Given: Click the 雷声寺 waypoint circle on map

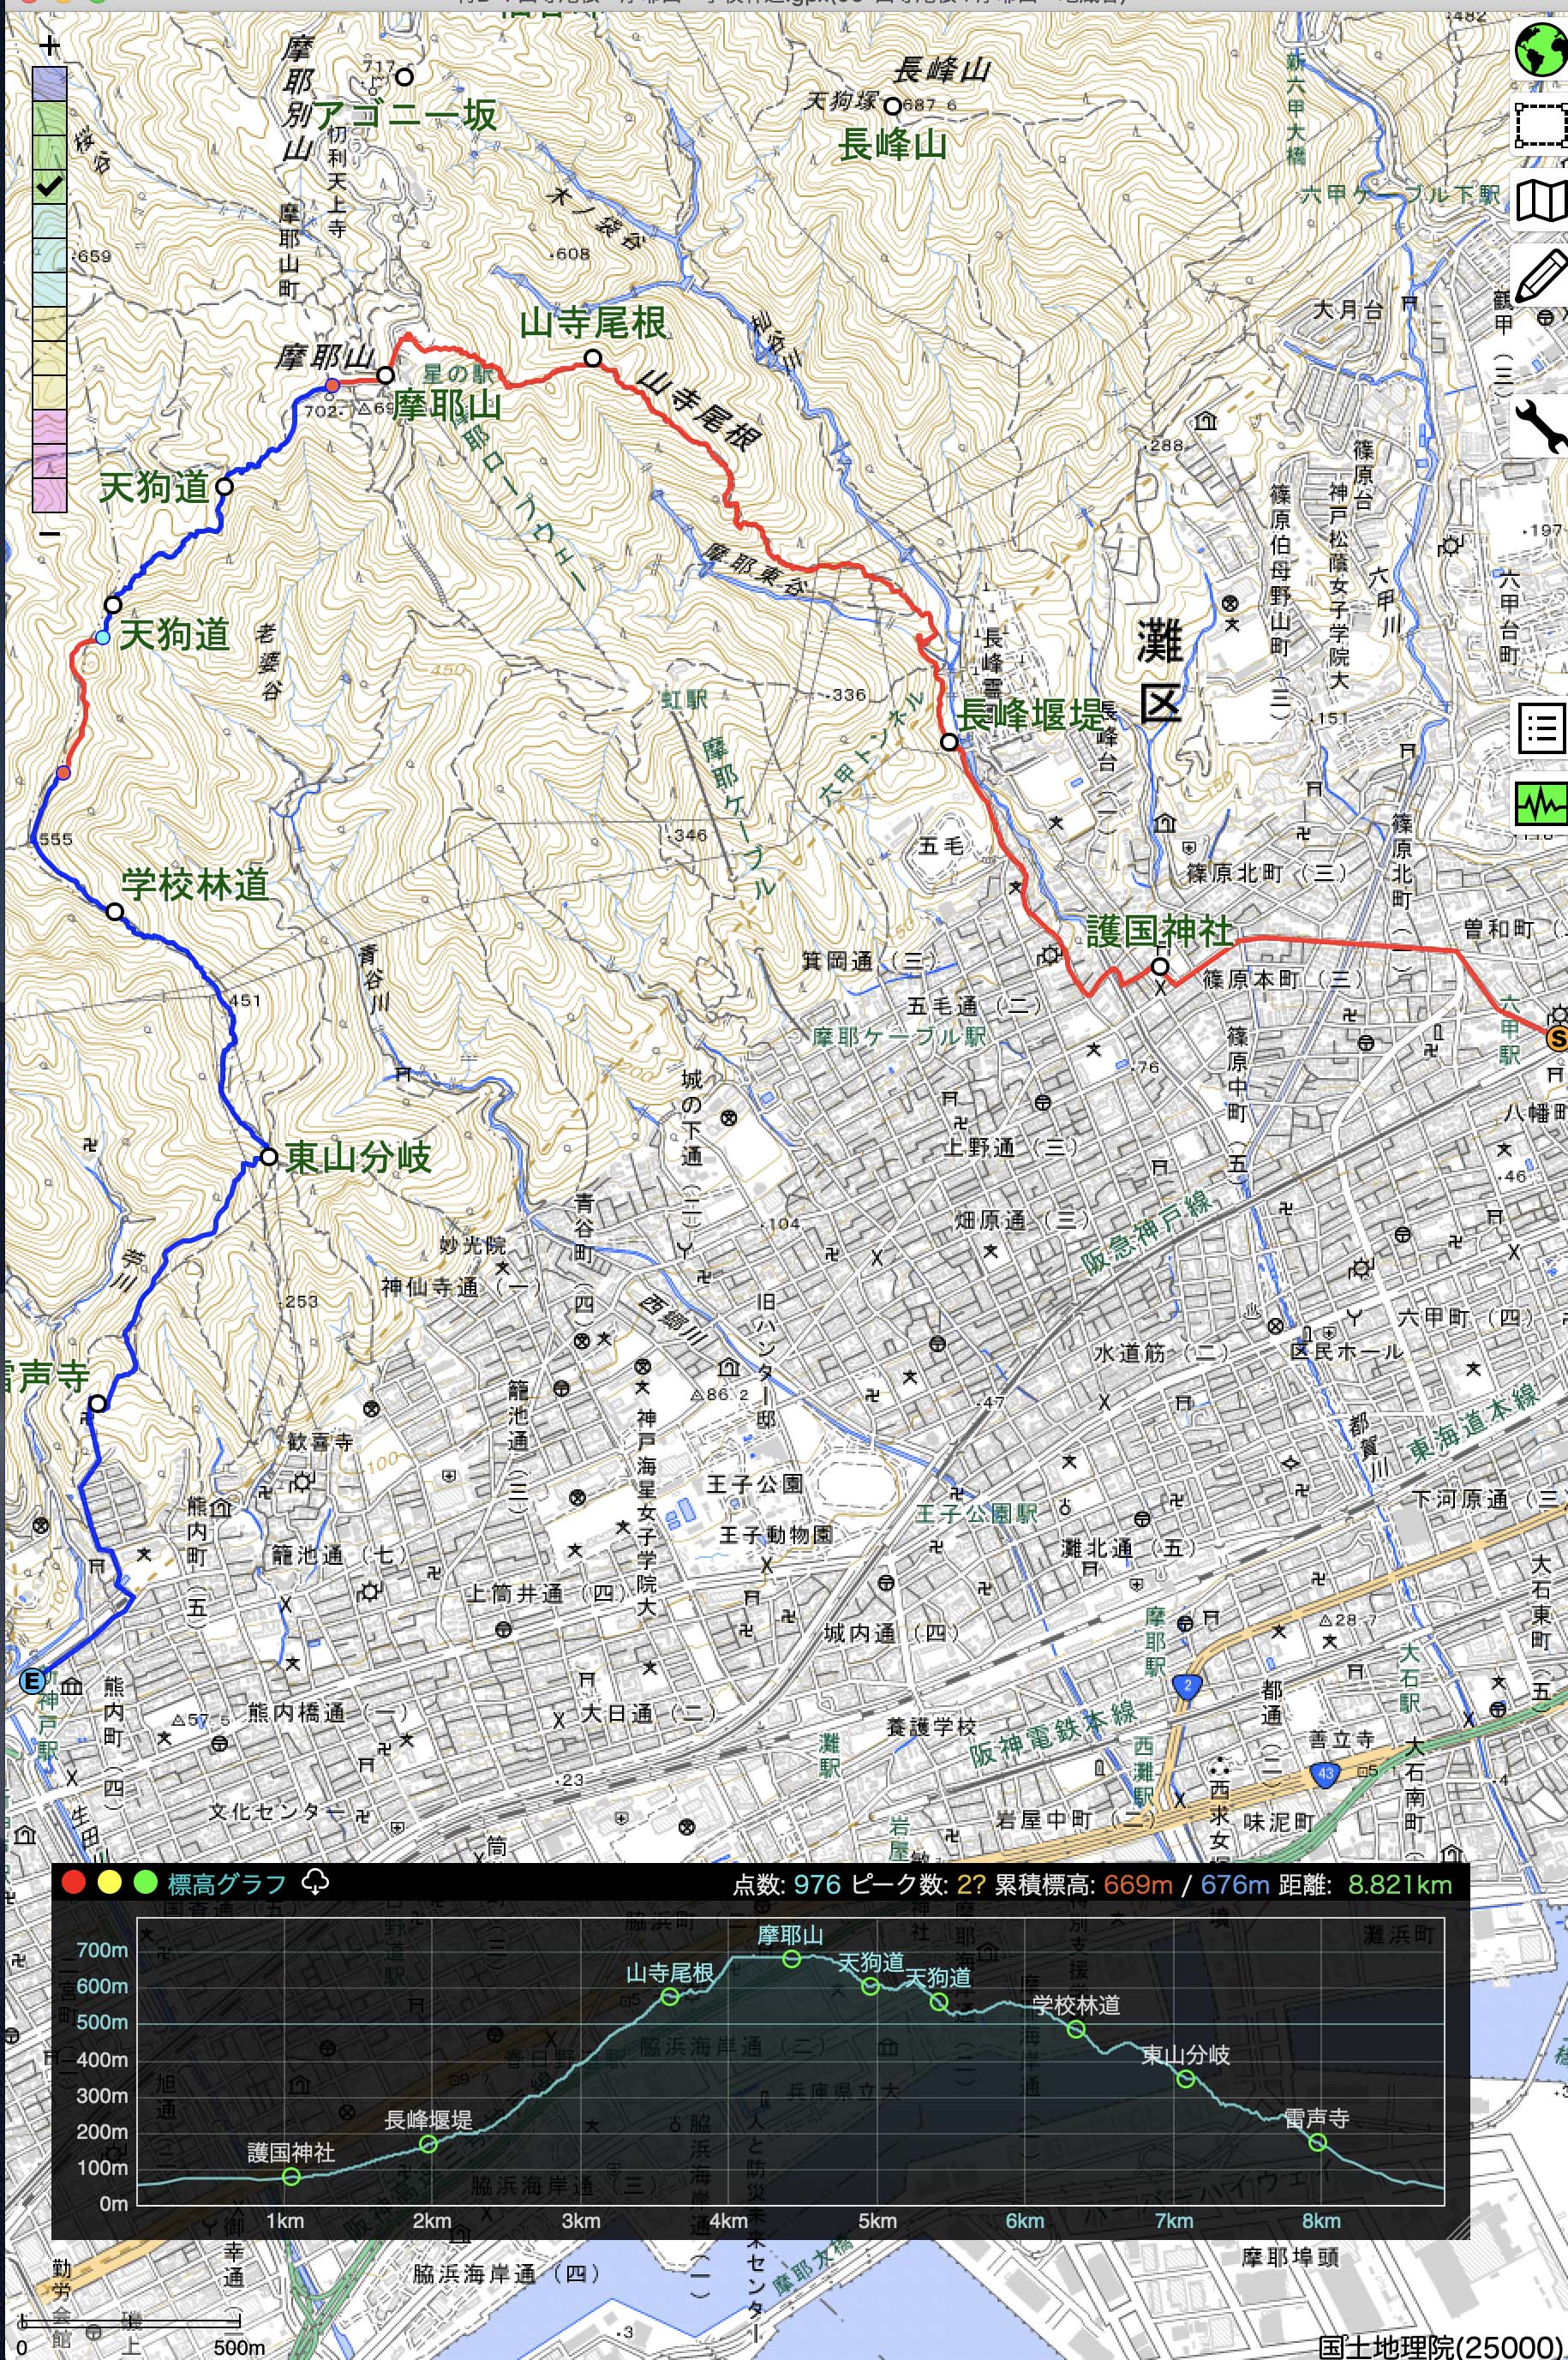Looking at the screenshot, I should (97, 1404).
